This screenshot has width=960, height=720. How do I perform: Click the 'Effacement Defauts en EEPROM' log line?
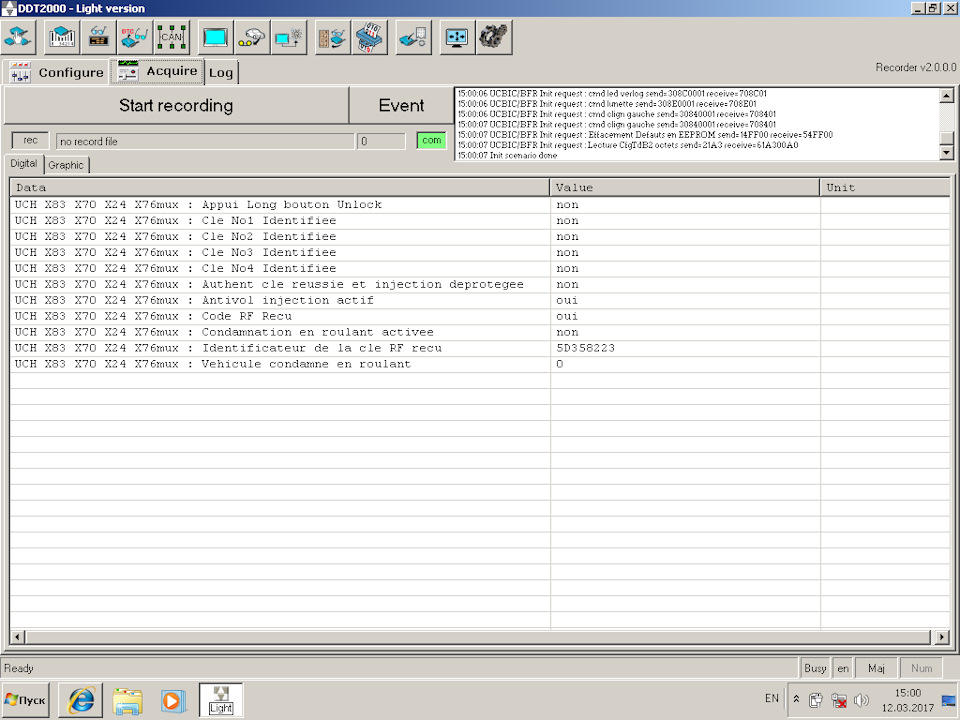(x=645, y=135)
